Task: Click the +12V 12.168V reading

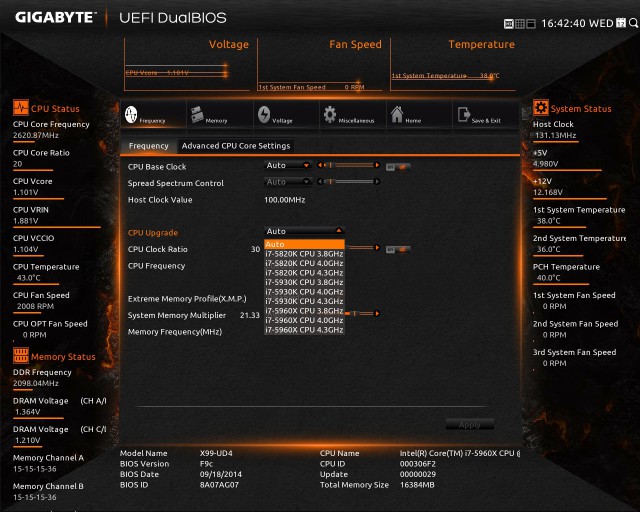Action: point(548,192)
